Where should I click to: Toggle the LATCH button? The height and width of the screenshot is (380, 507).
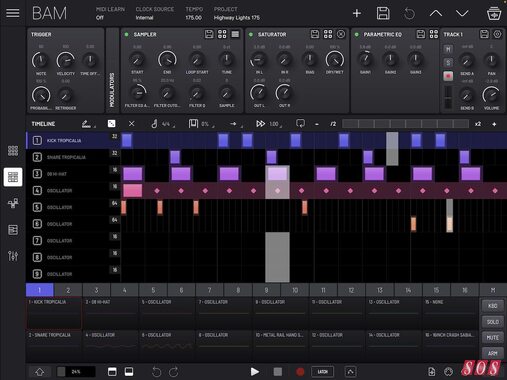(x=322, y=372)
